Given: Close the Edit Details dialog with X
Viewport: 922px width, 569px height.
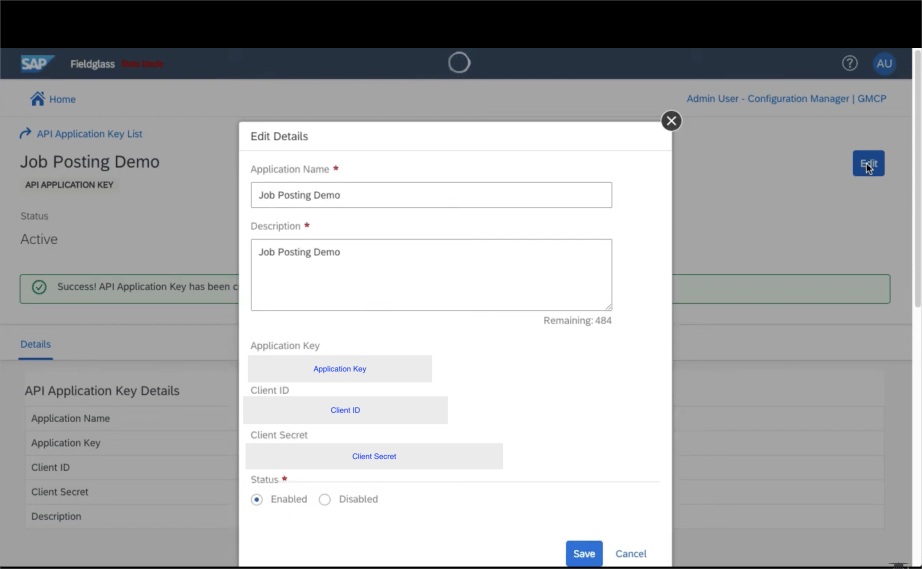Looking at the screenshot, I should pyautogui.click(x=671, y=121).
